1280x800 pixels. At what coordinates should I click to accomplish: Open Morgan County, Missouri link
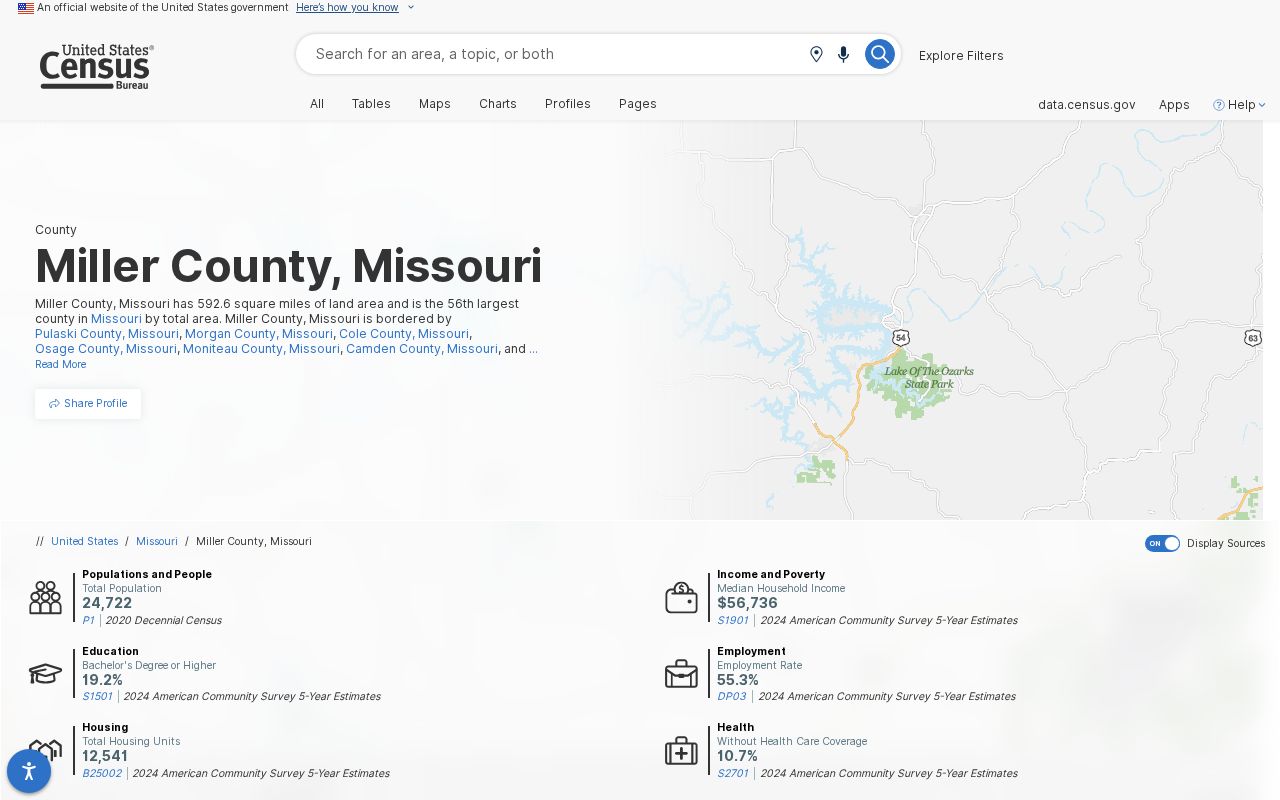pos(259,334)
